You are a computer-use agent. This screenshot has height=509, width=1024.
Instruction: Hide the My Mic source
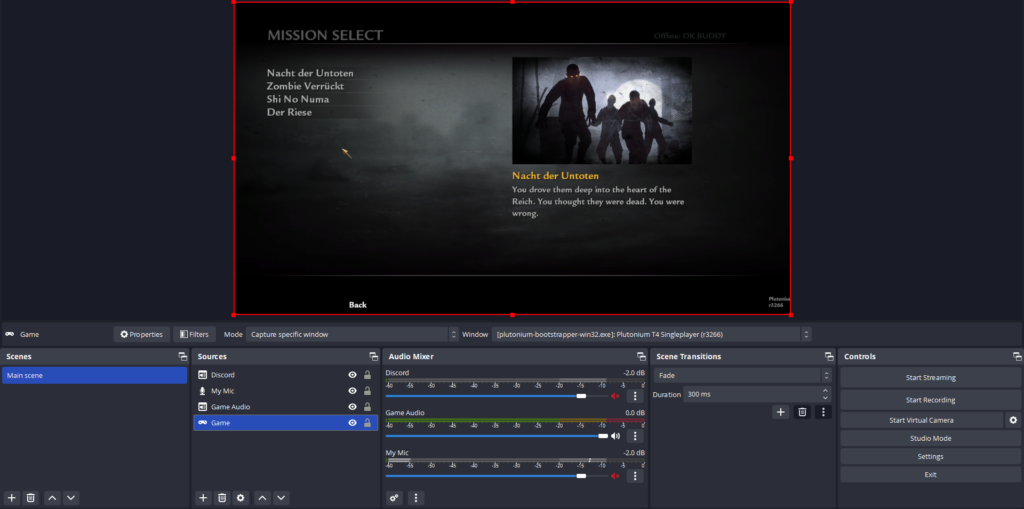pos(353,391)
